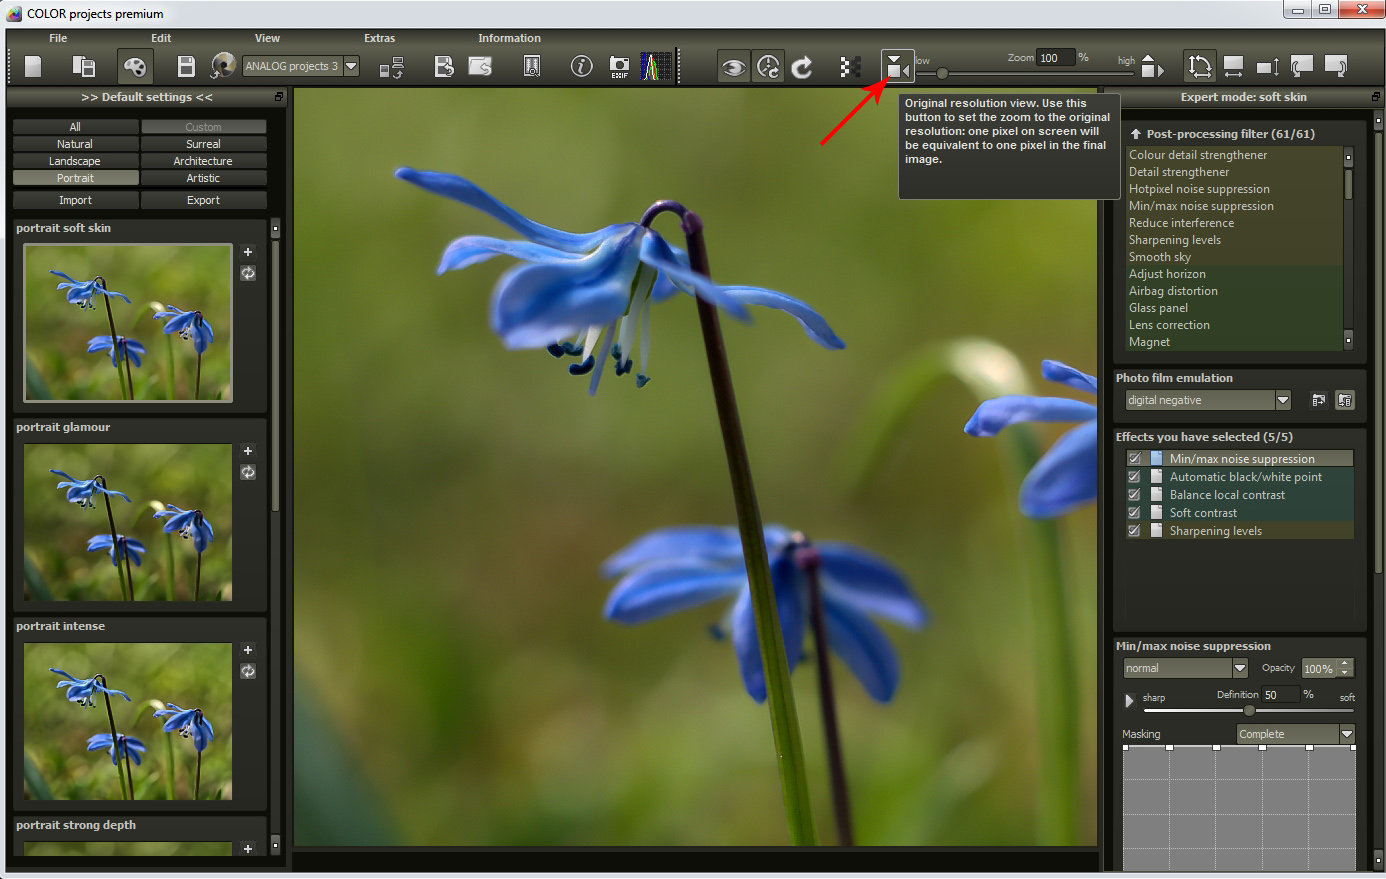Screen dimensions: 1386x879
Task: Click the original resolution view button
Action: (896, 67)
